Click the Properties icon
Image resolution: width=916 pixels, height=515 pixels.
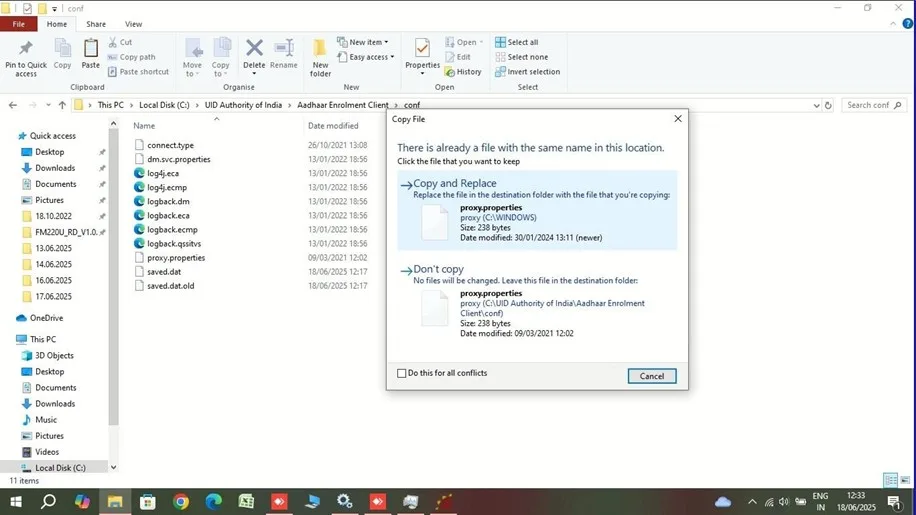[422, 48]
